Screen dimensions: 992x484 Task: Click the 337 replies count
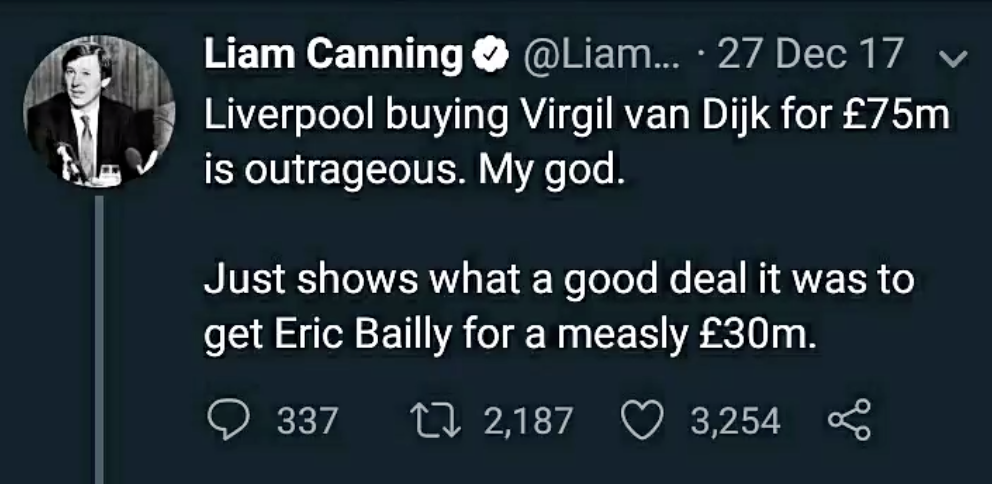(x=305, y=421)
